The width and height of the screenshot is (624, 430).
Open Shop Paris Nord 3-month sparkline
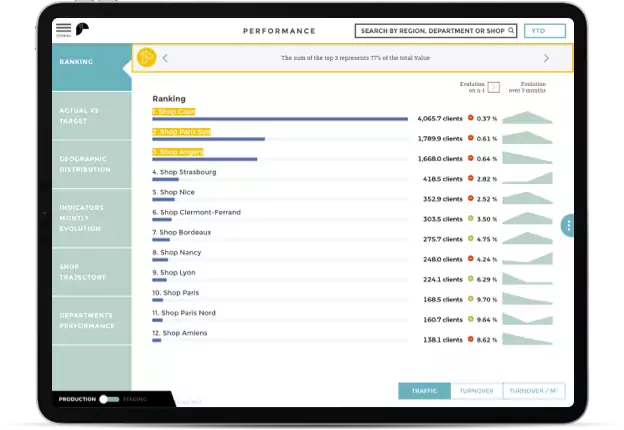coord(527,319)
